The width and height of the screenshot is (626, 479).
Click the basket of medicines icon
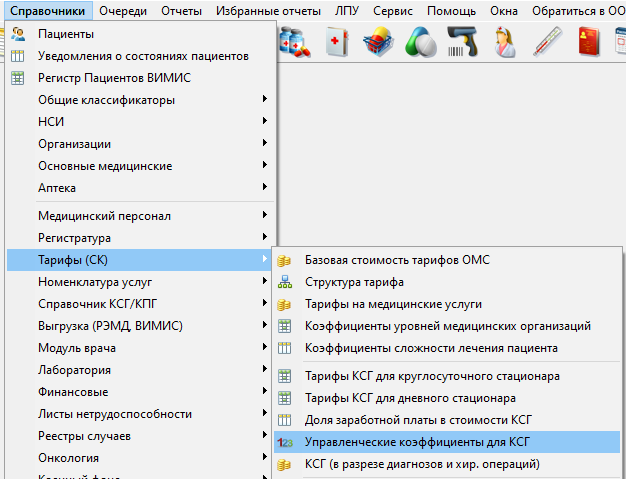point(378,43)
